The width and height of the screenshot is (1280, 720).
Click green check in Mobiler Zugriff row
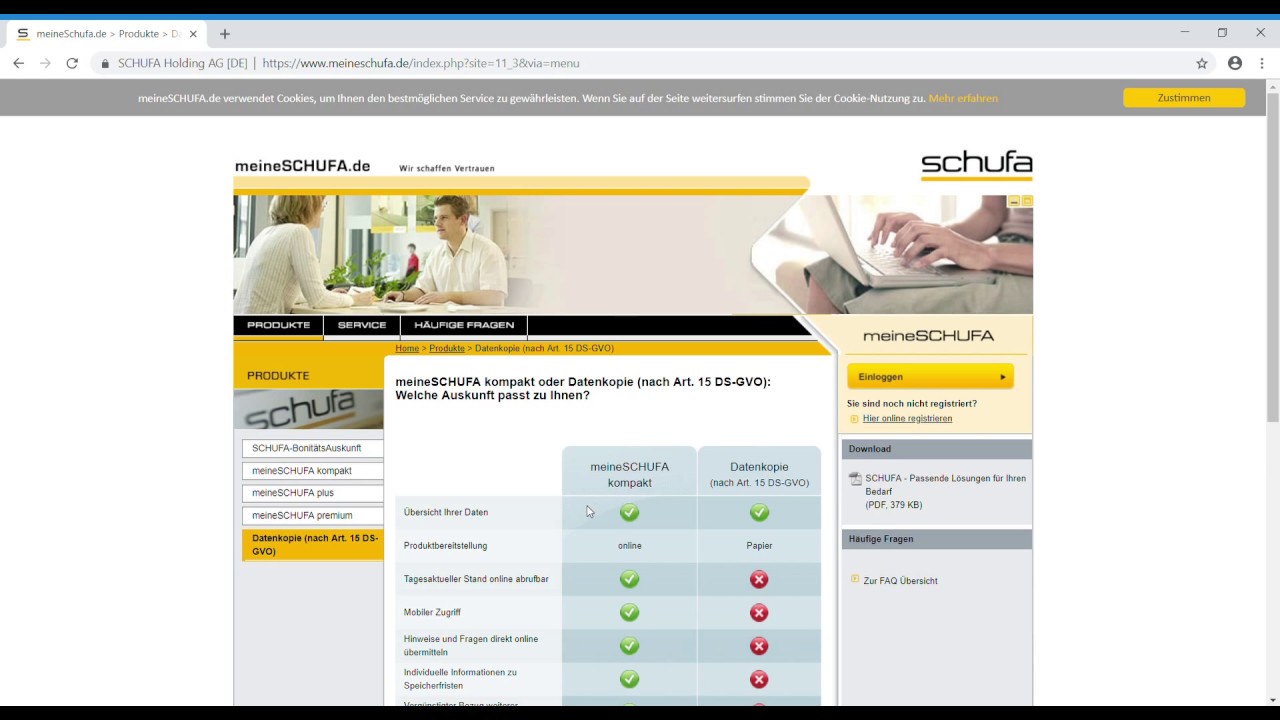[629, 612]
